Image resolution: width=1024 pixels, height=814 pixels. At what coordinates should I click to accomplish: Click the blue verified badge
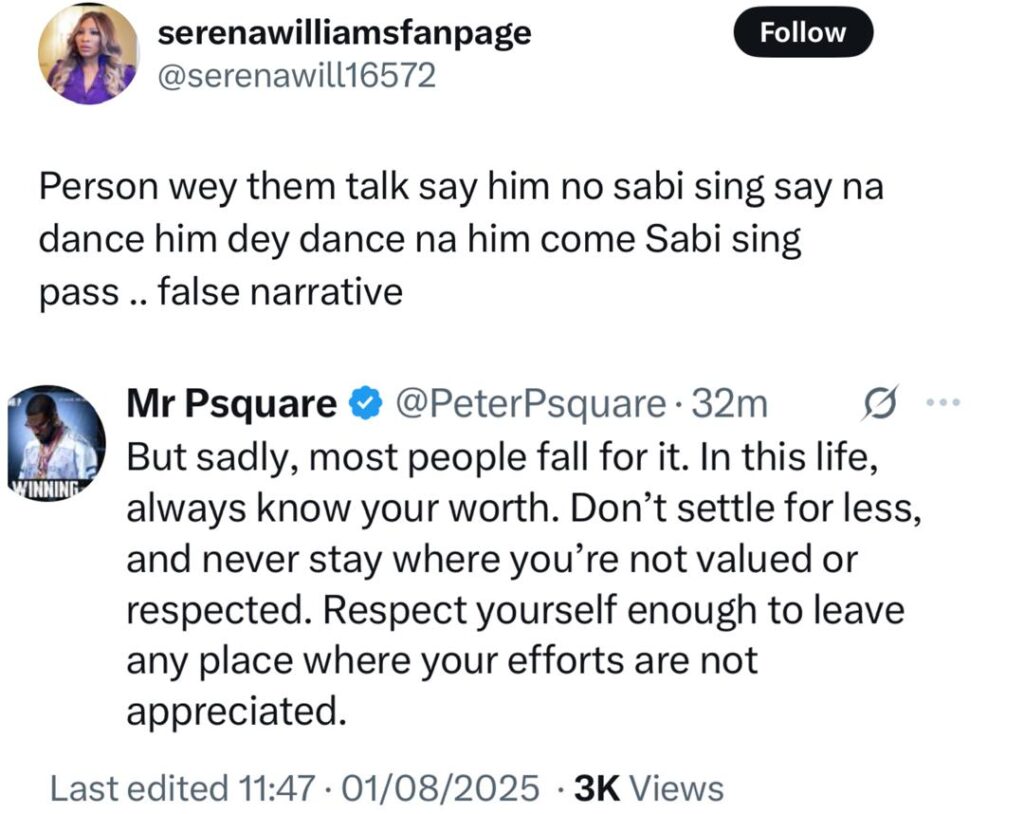(x=366, y=404)
